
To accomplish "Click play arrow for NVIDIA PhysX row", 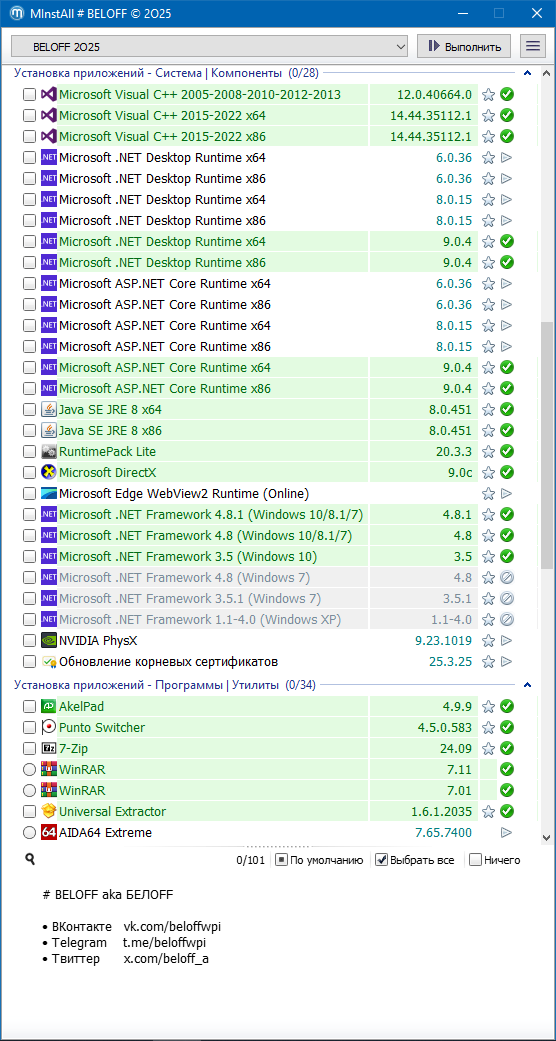I will pyautogui.click(x=507, y=641).
